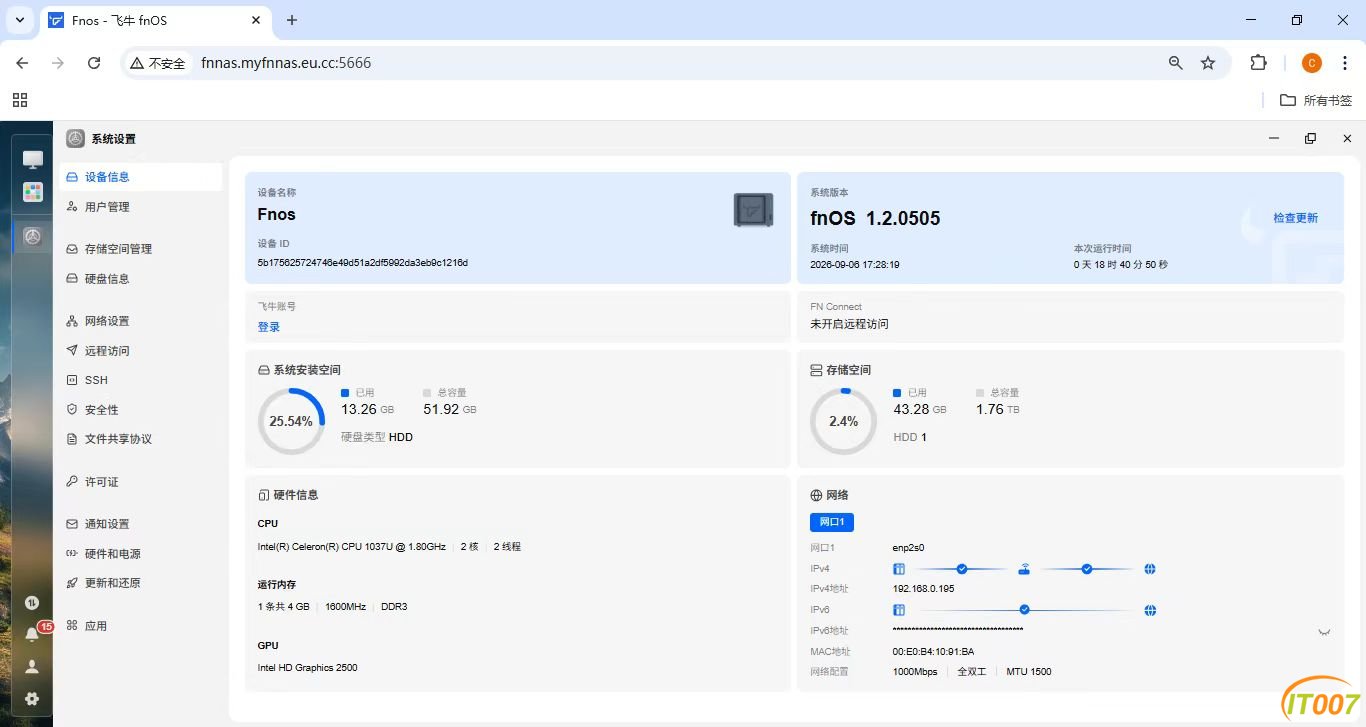Image resolution: width=1366 pixels, height=727 pixels.
Task: Bookmark this page with the star icon
Action: tap(1208, 63)
